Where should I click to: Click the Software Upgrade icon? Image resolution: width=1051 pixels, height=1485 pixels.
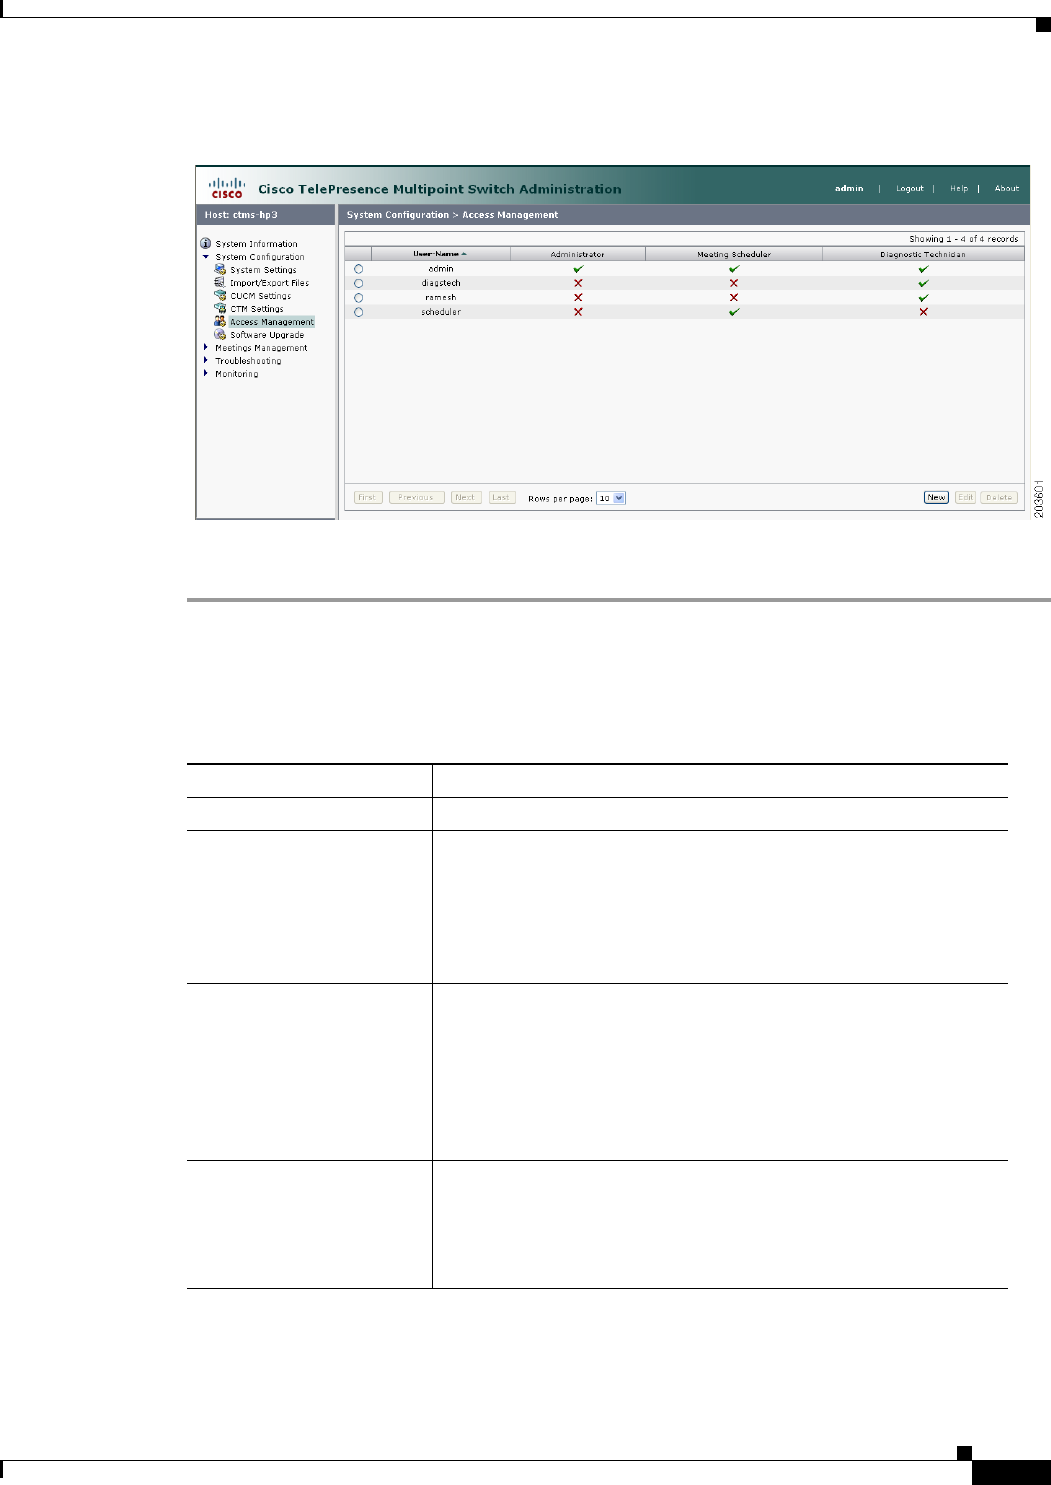tap(220, 335)
